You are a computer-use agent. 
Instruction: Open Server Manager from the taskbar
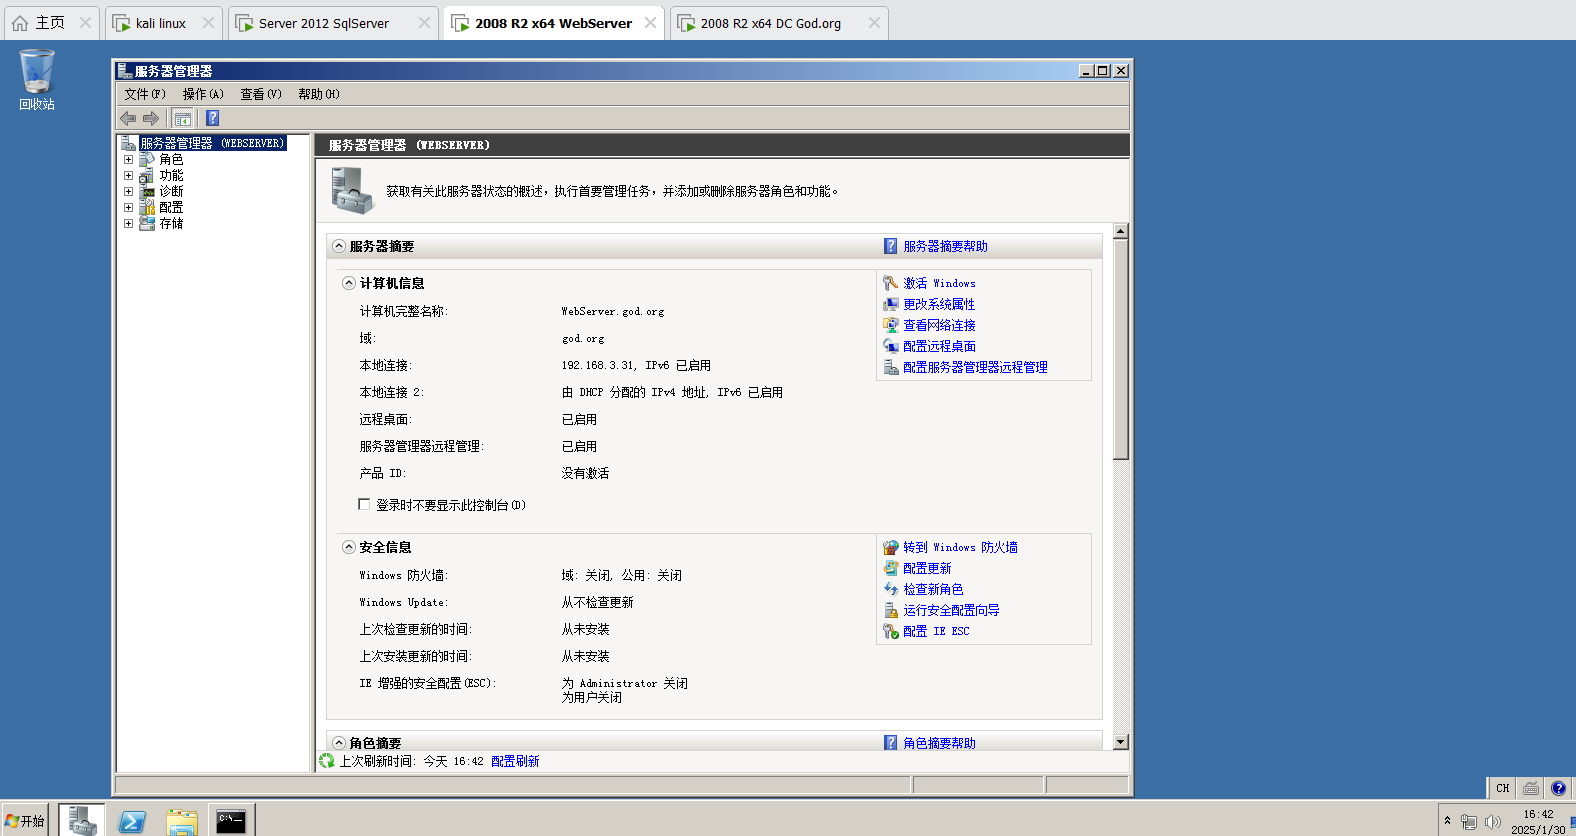point(82,820)
